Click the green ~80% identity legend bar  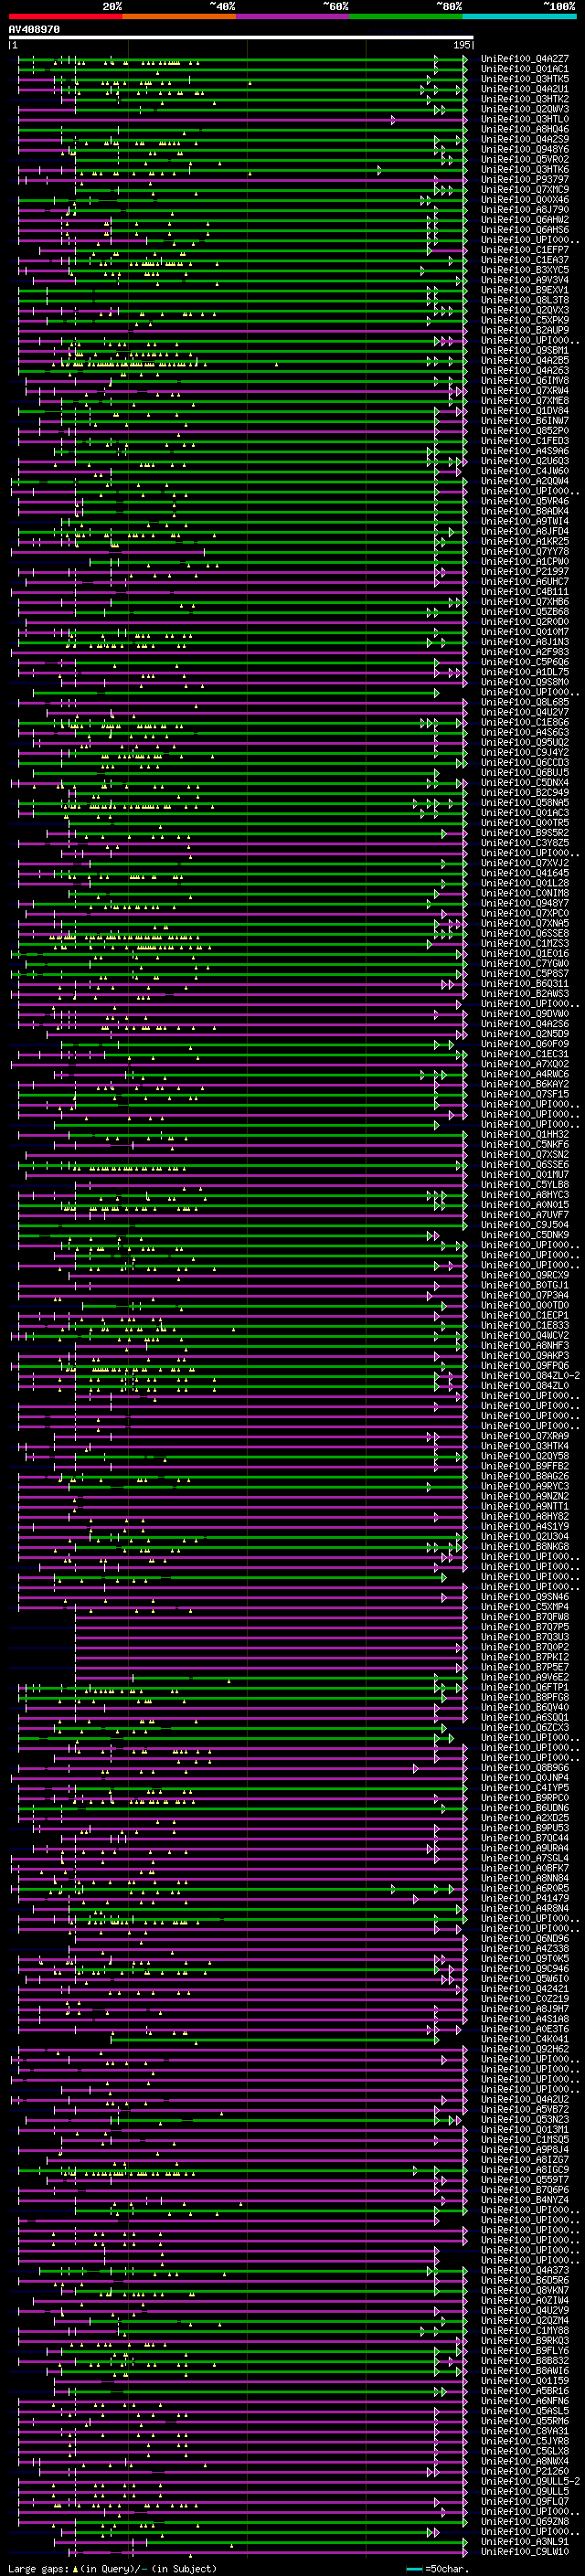[406, 16]
